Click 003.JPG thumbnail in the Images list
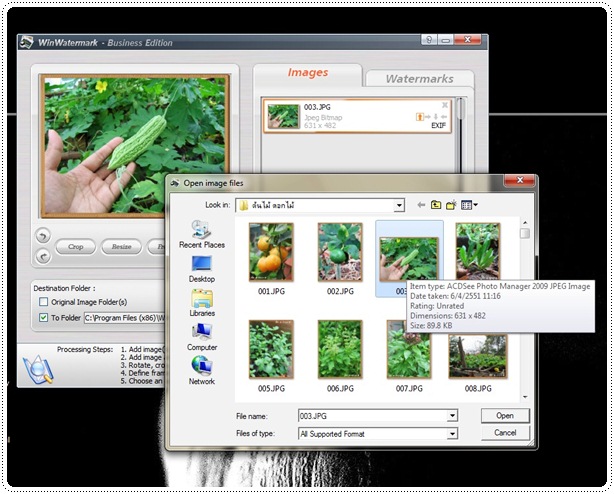 coord(284,116)
